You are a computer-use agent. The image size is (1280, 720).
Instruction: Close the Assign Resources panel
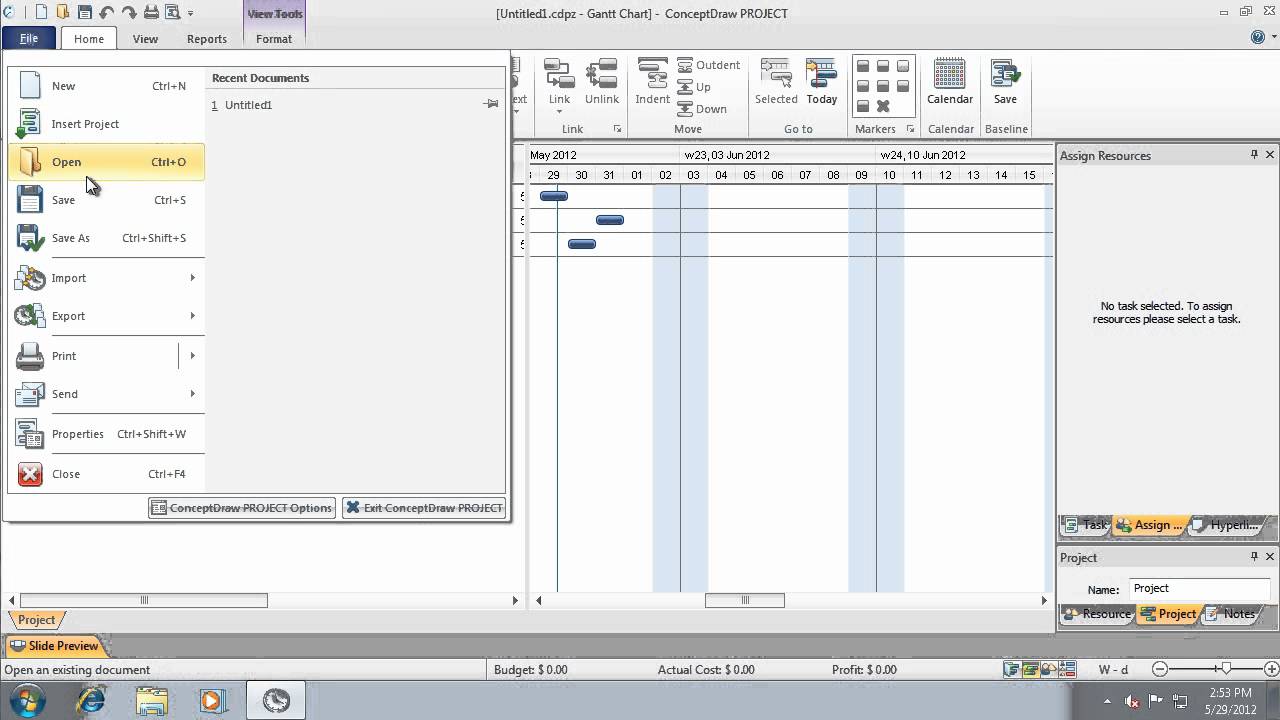pos(1270,155)
